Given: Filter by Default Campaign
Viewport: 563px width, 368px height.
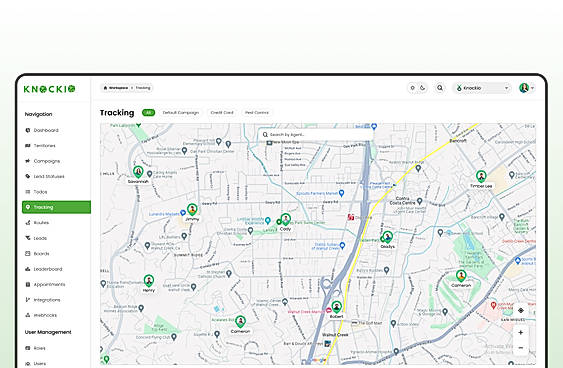Looking at the screenshot, I should pyautogui.click(x=181, y=113).
